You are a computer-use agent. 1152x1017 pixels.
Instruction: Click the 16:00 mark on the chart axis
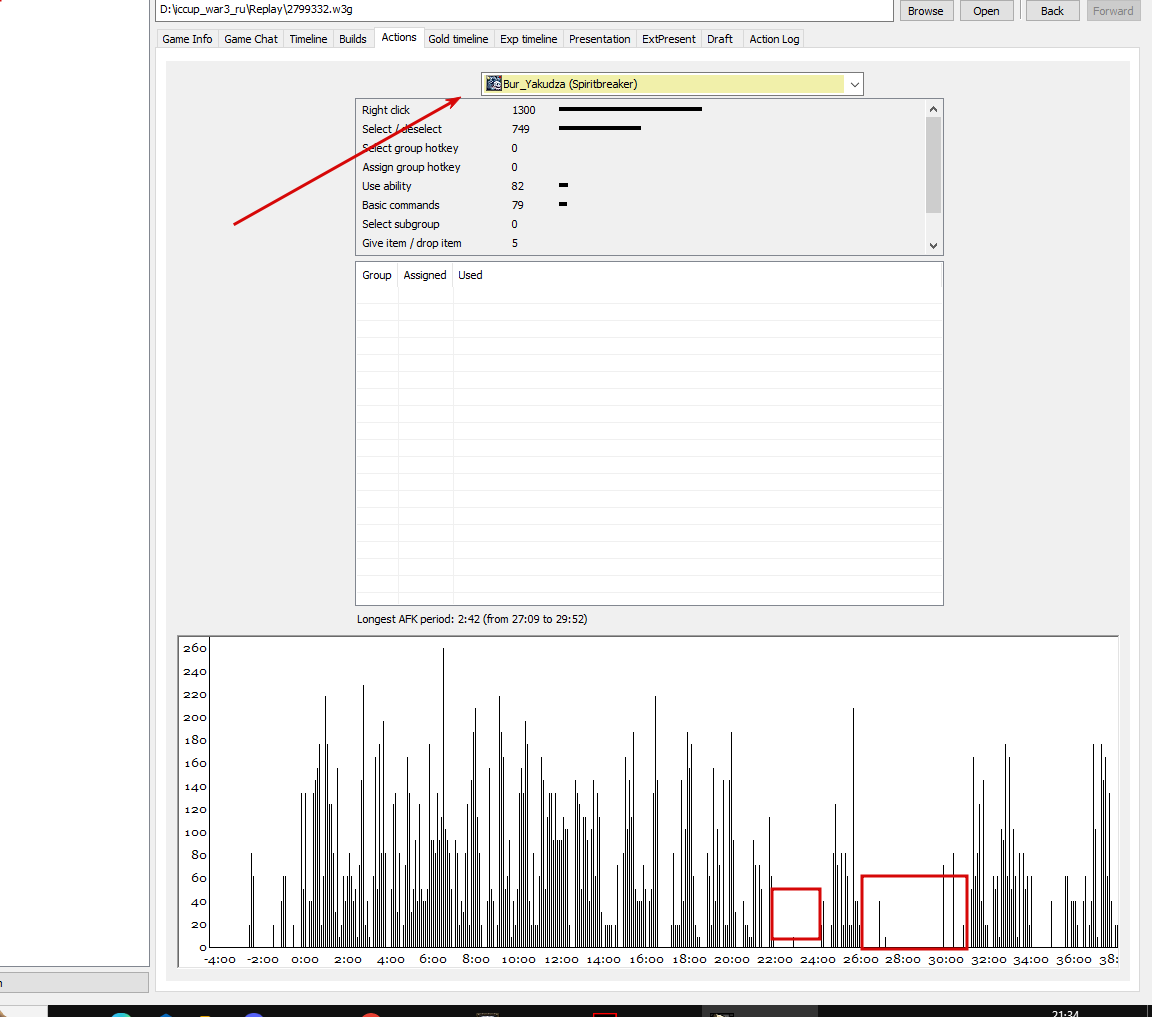click(x=647, y=960)
